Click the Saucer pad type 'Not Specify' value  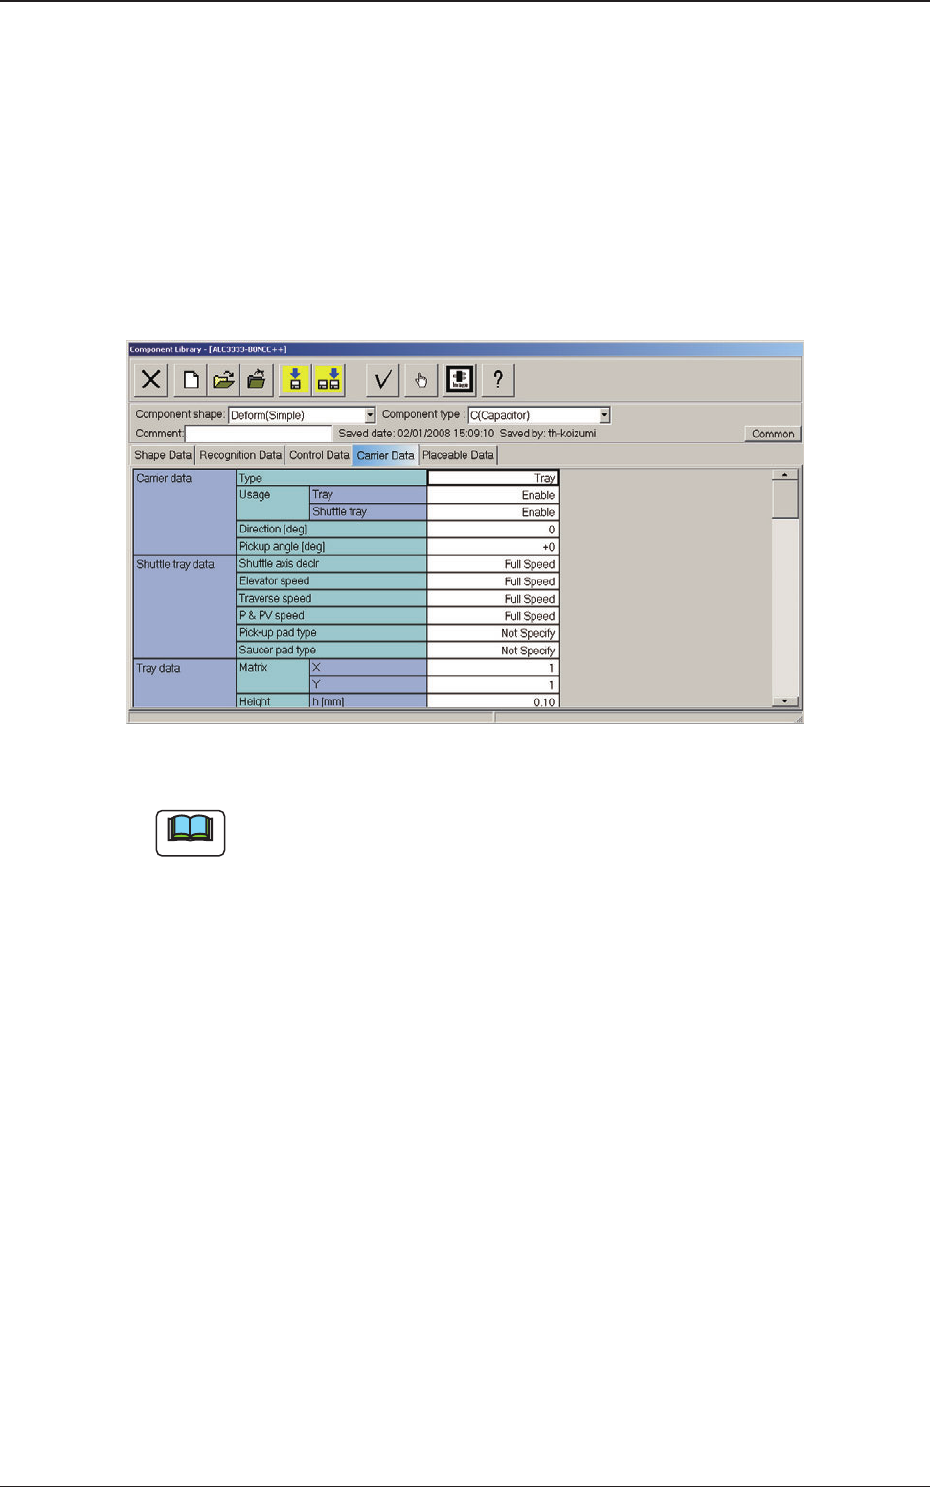(x=493, y=650)
